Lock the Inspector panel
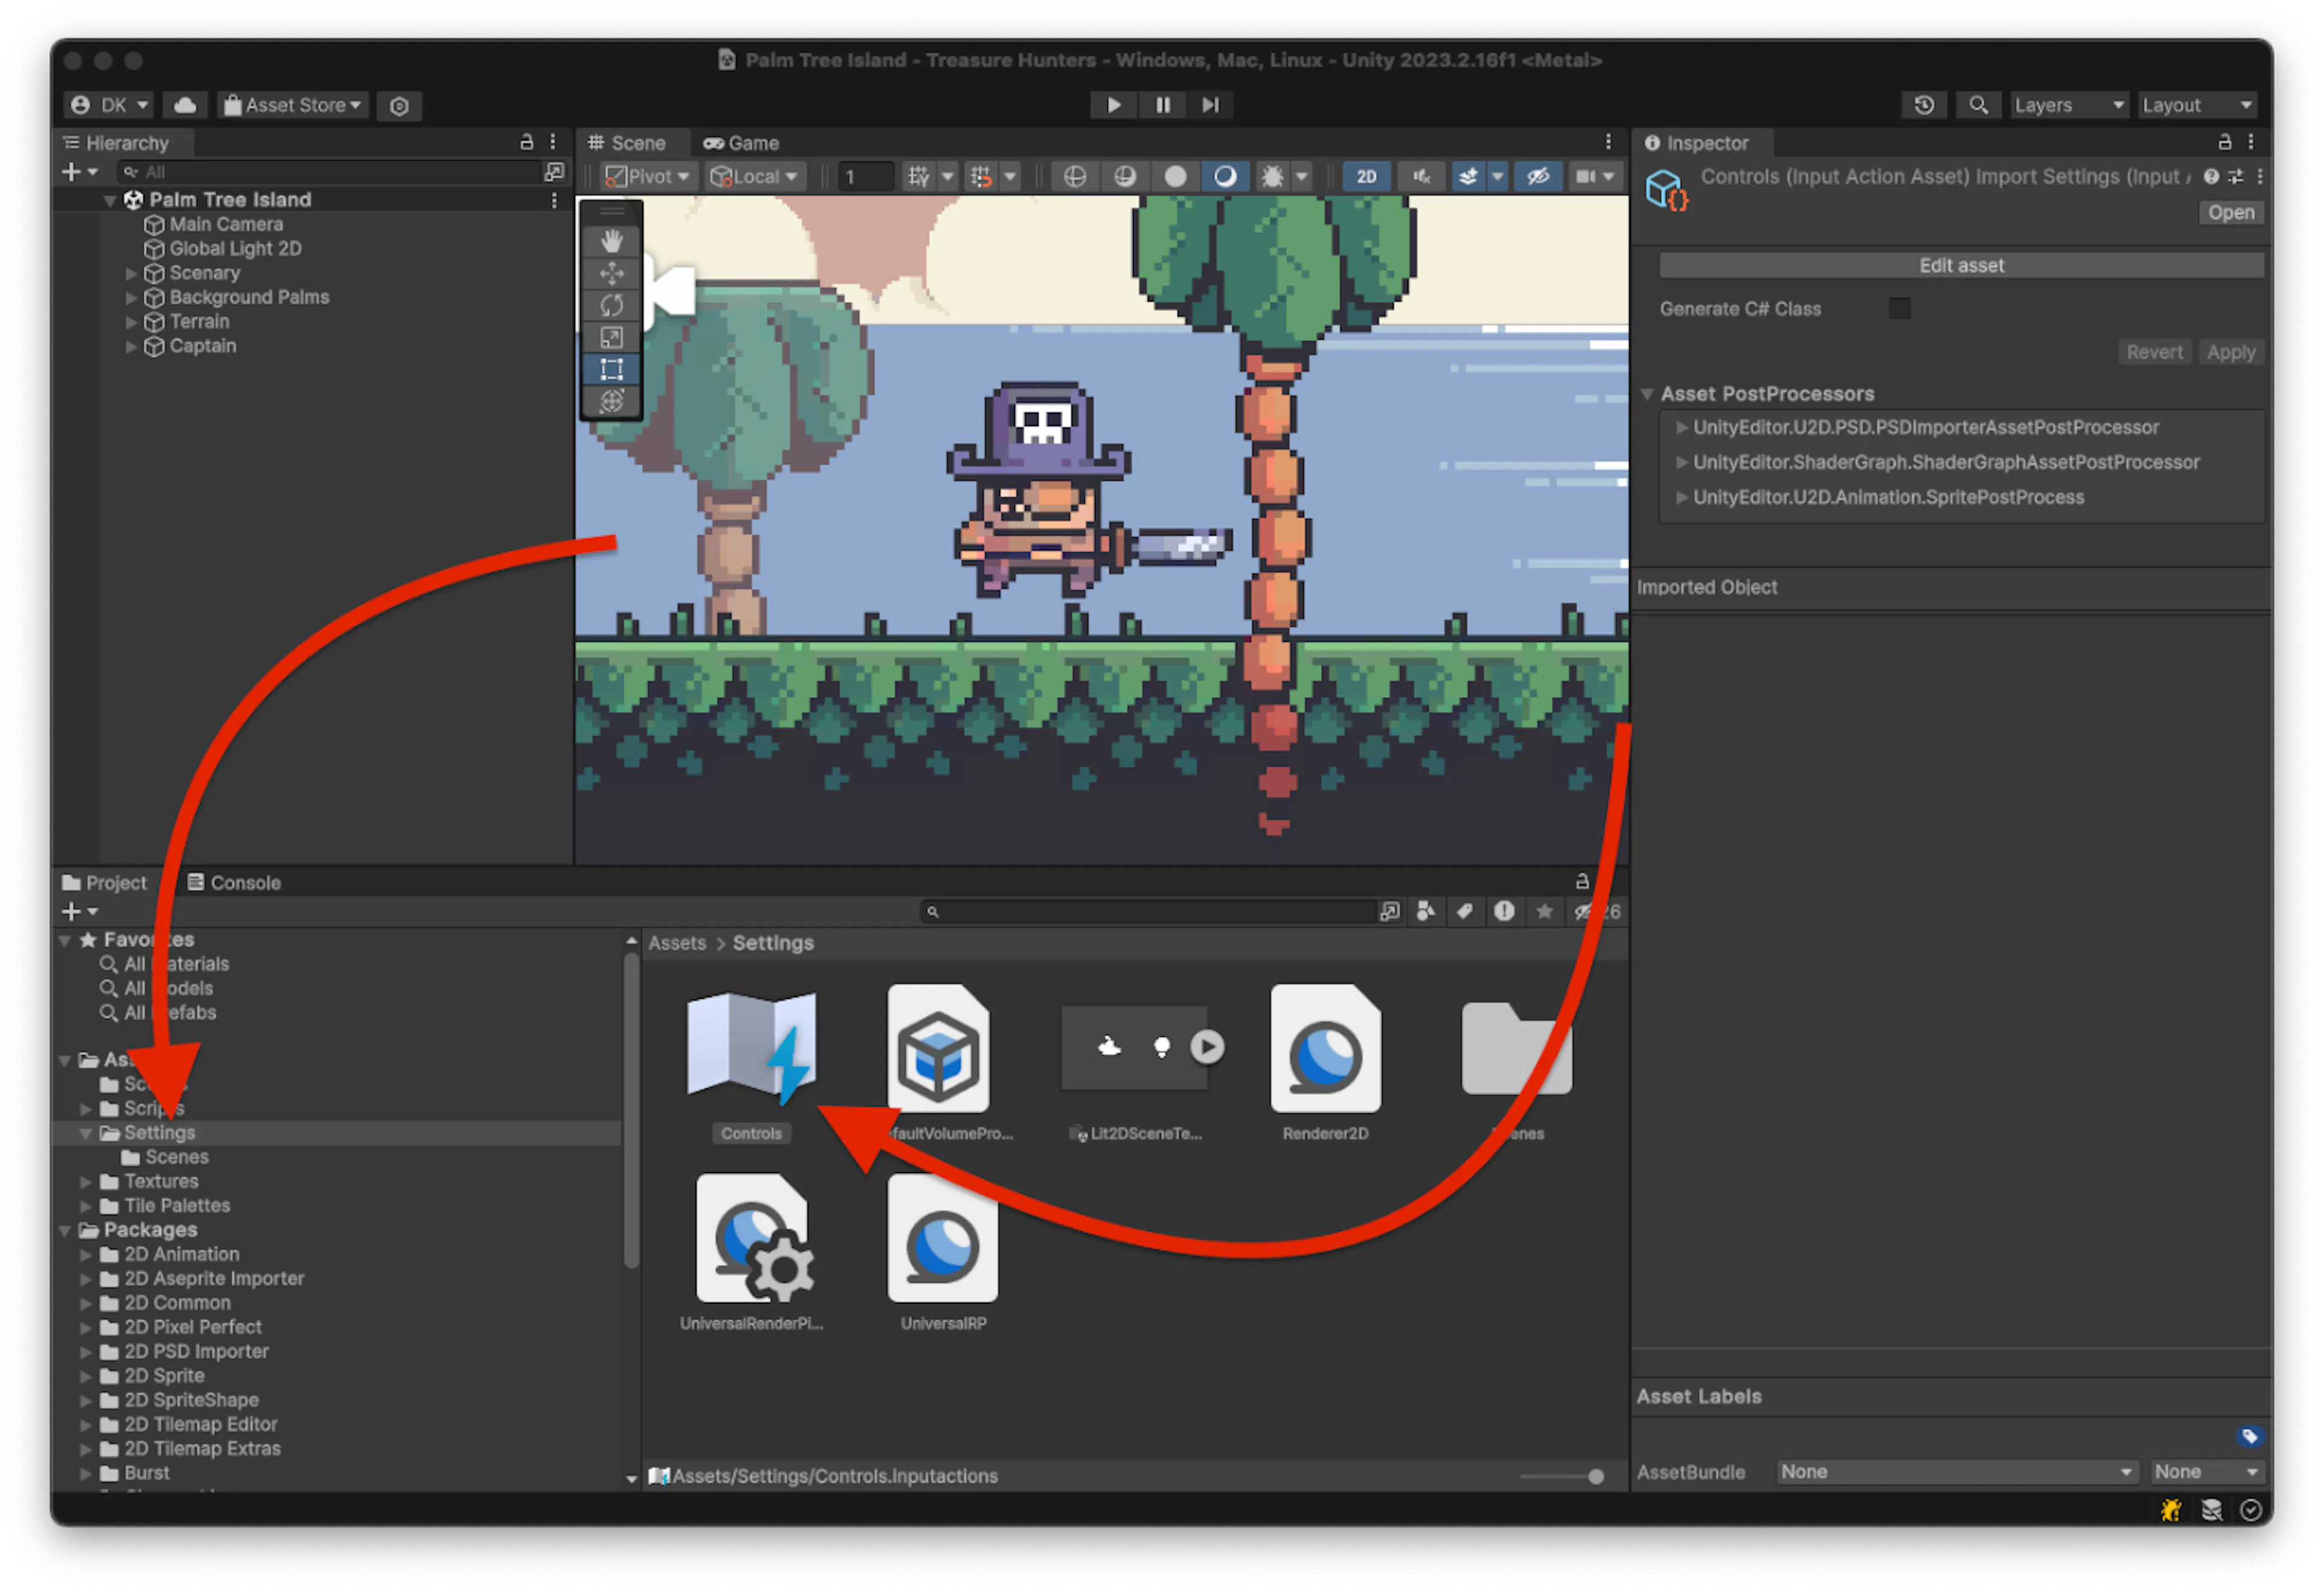The image size is (2324, 1589). pos(2224,142)
